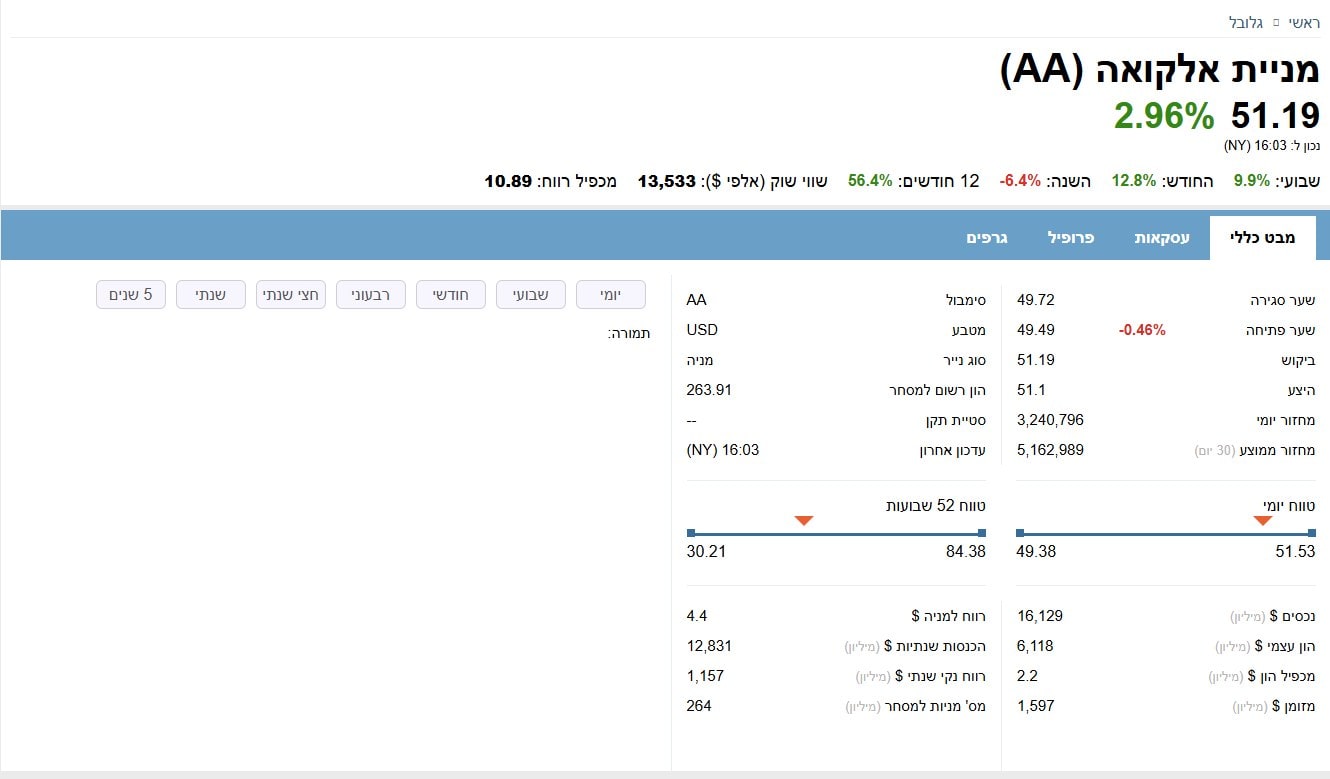
Task: Click the cash value '1,597'
Action: pos(1036,706)
